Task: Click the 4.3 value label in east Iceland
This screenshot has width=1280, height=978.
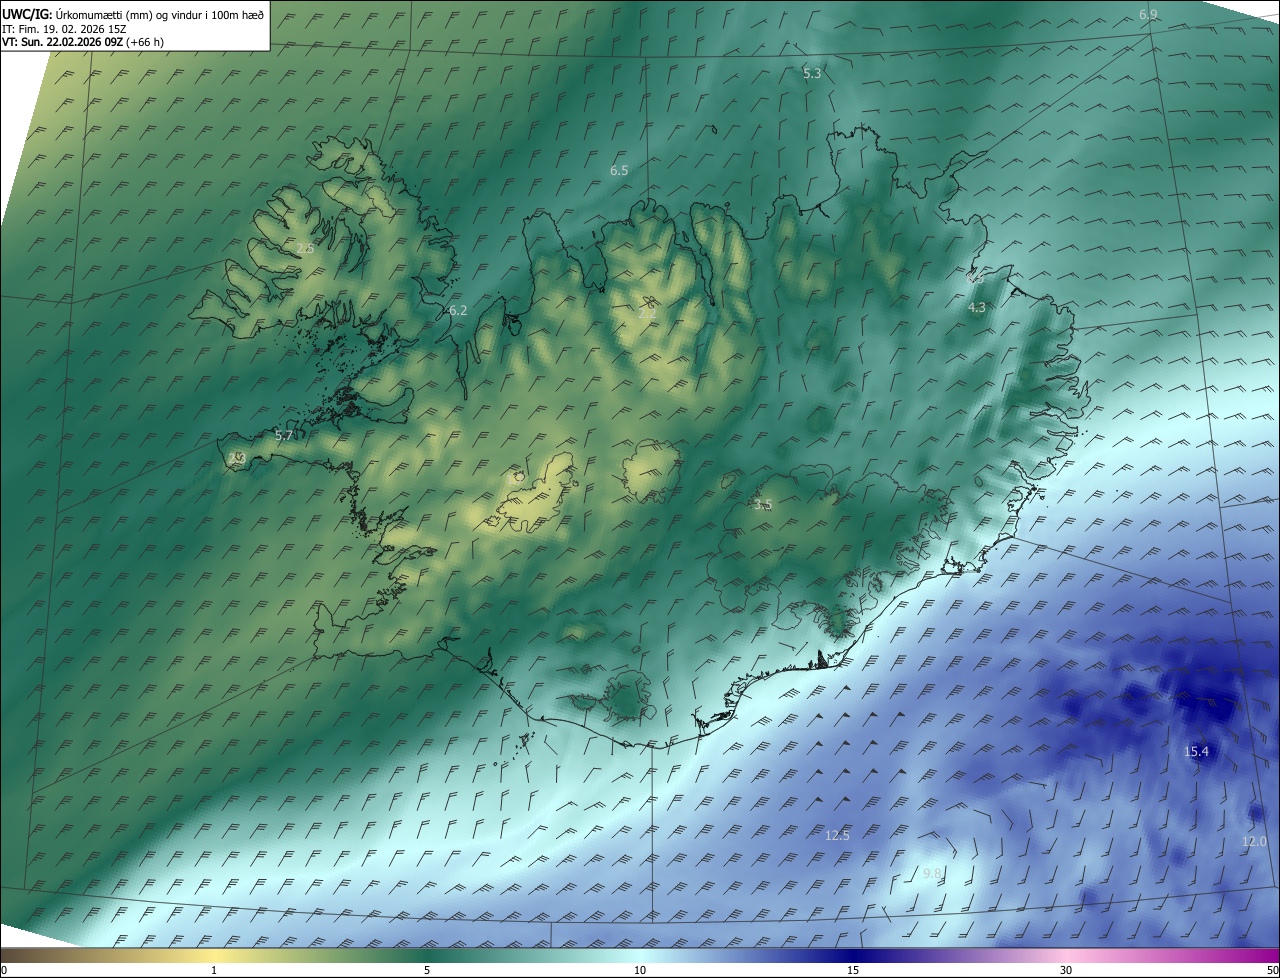Action: pos(977,308)
